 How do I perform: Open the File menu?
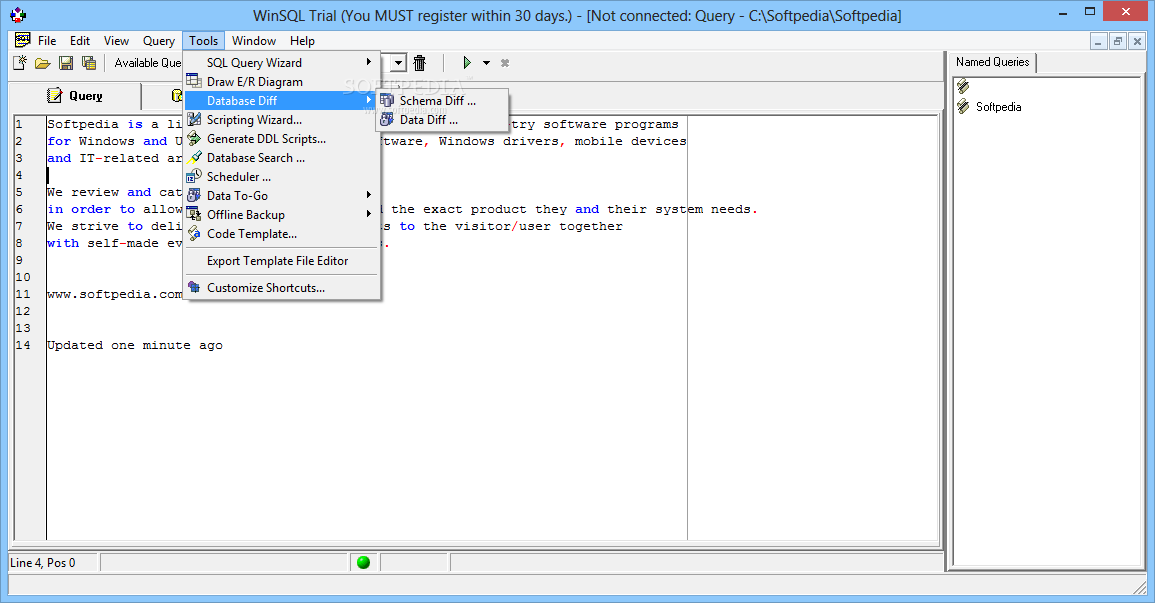47,40
